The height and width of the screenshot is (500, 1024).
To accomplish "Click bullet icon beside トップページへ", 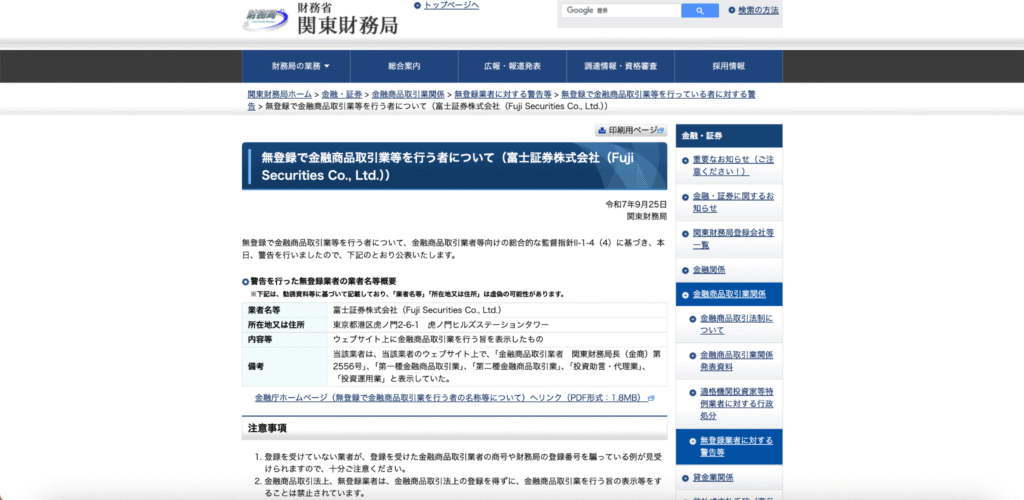I will pos(418,6).
